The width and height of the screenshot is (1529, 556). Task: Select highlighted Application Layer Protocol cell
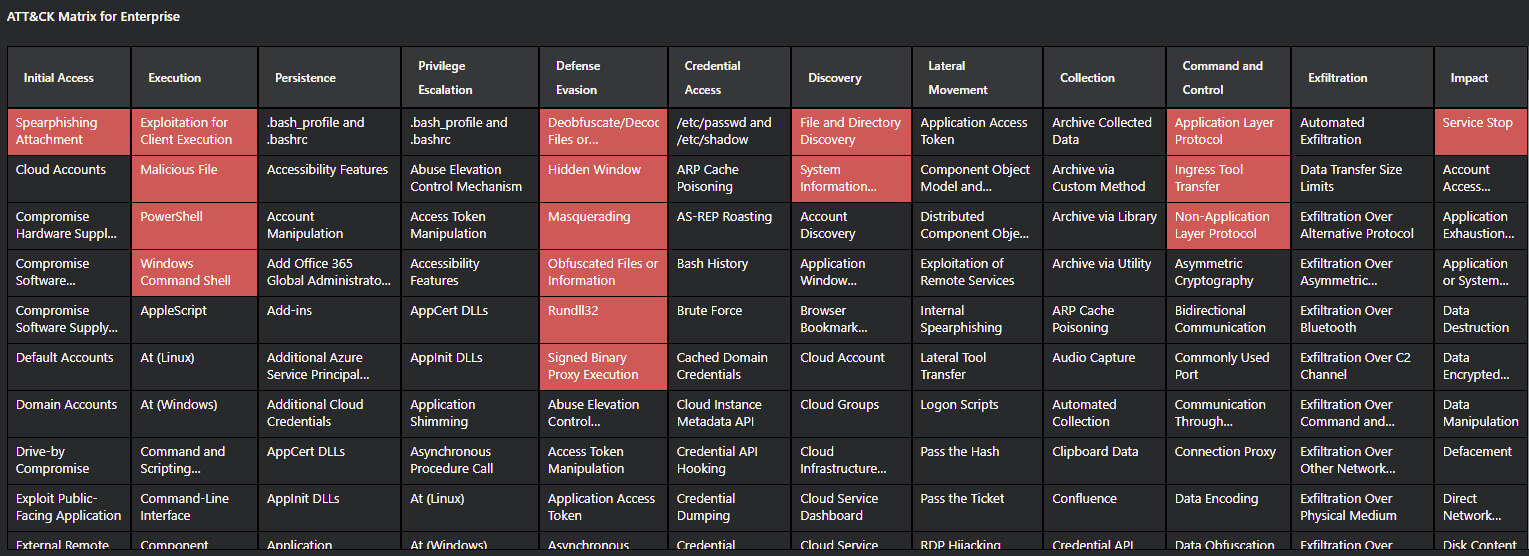pos(1229,132)
